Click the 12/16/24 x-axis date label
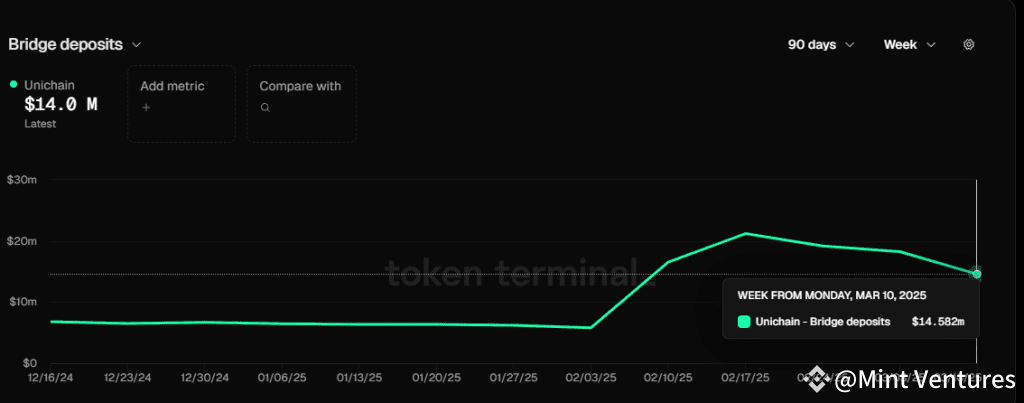The height and width of the screenshot is (403, 1024). coord(49,378)
